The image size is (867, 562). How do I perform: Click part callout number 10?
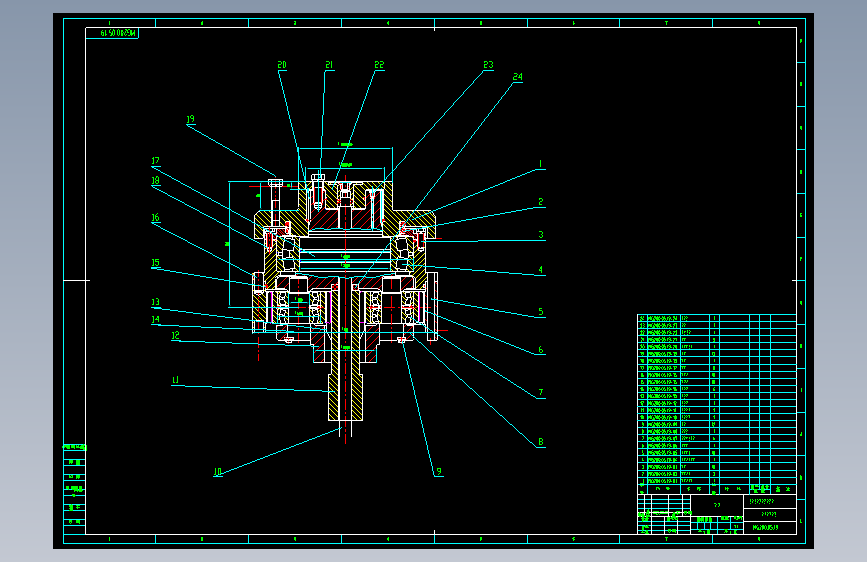(x=217, y=471)
